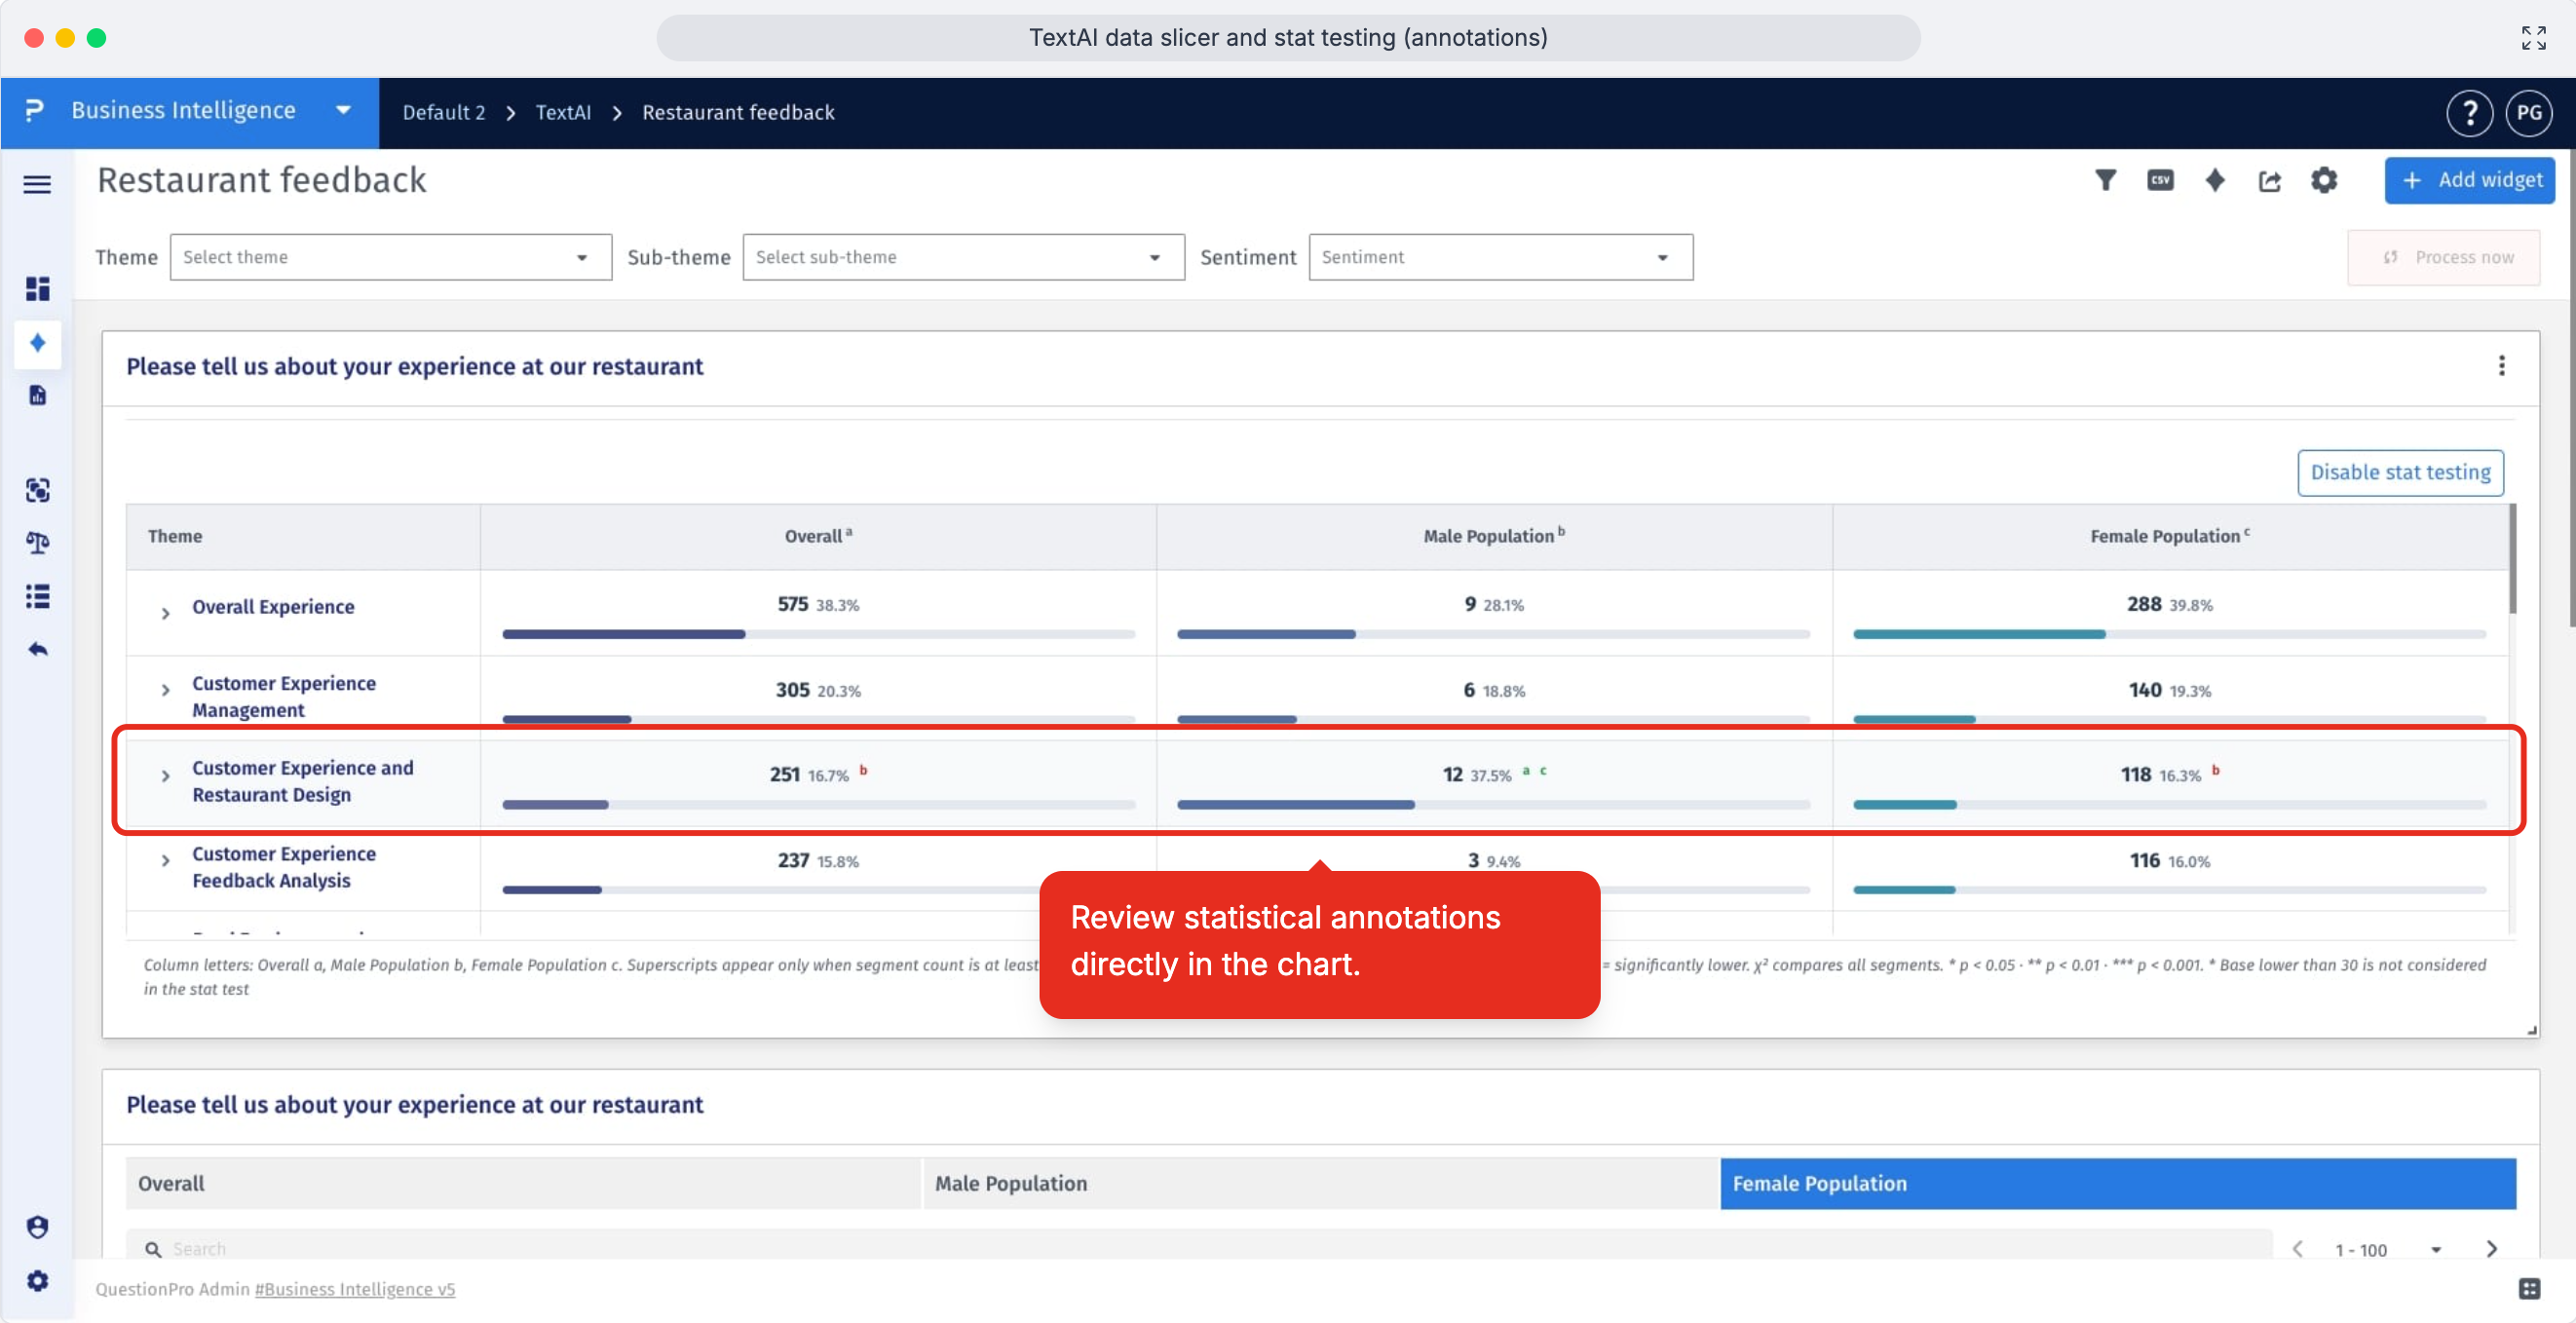Click Overall Experience female population bar
This screenshot has height=1323, width=2576.
coord(2169,634)
